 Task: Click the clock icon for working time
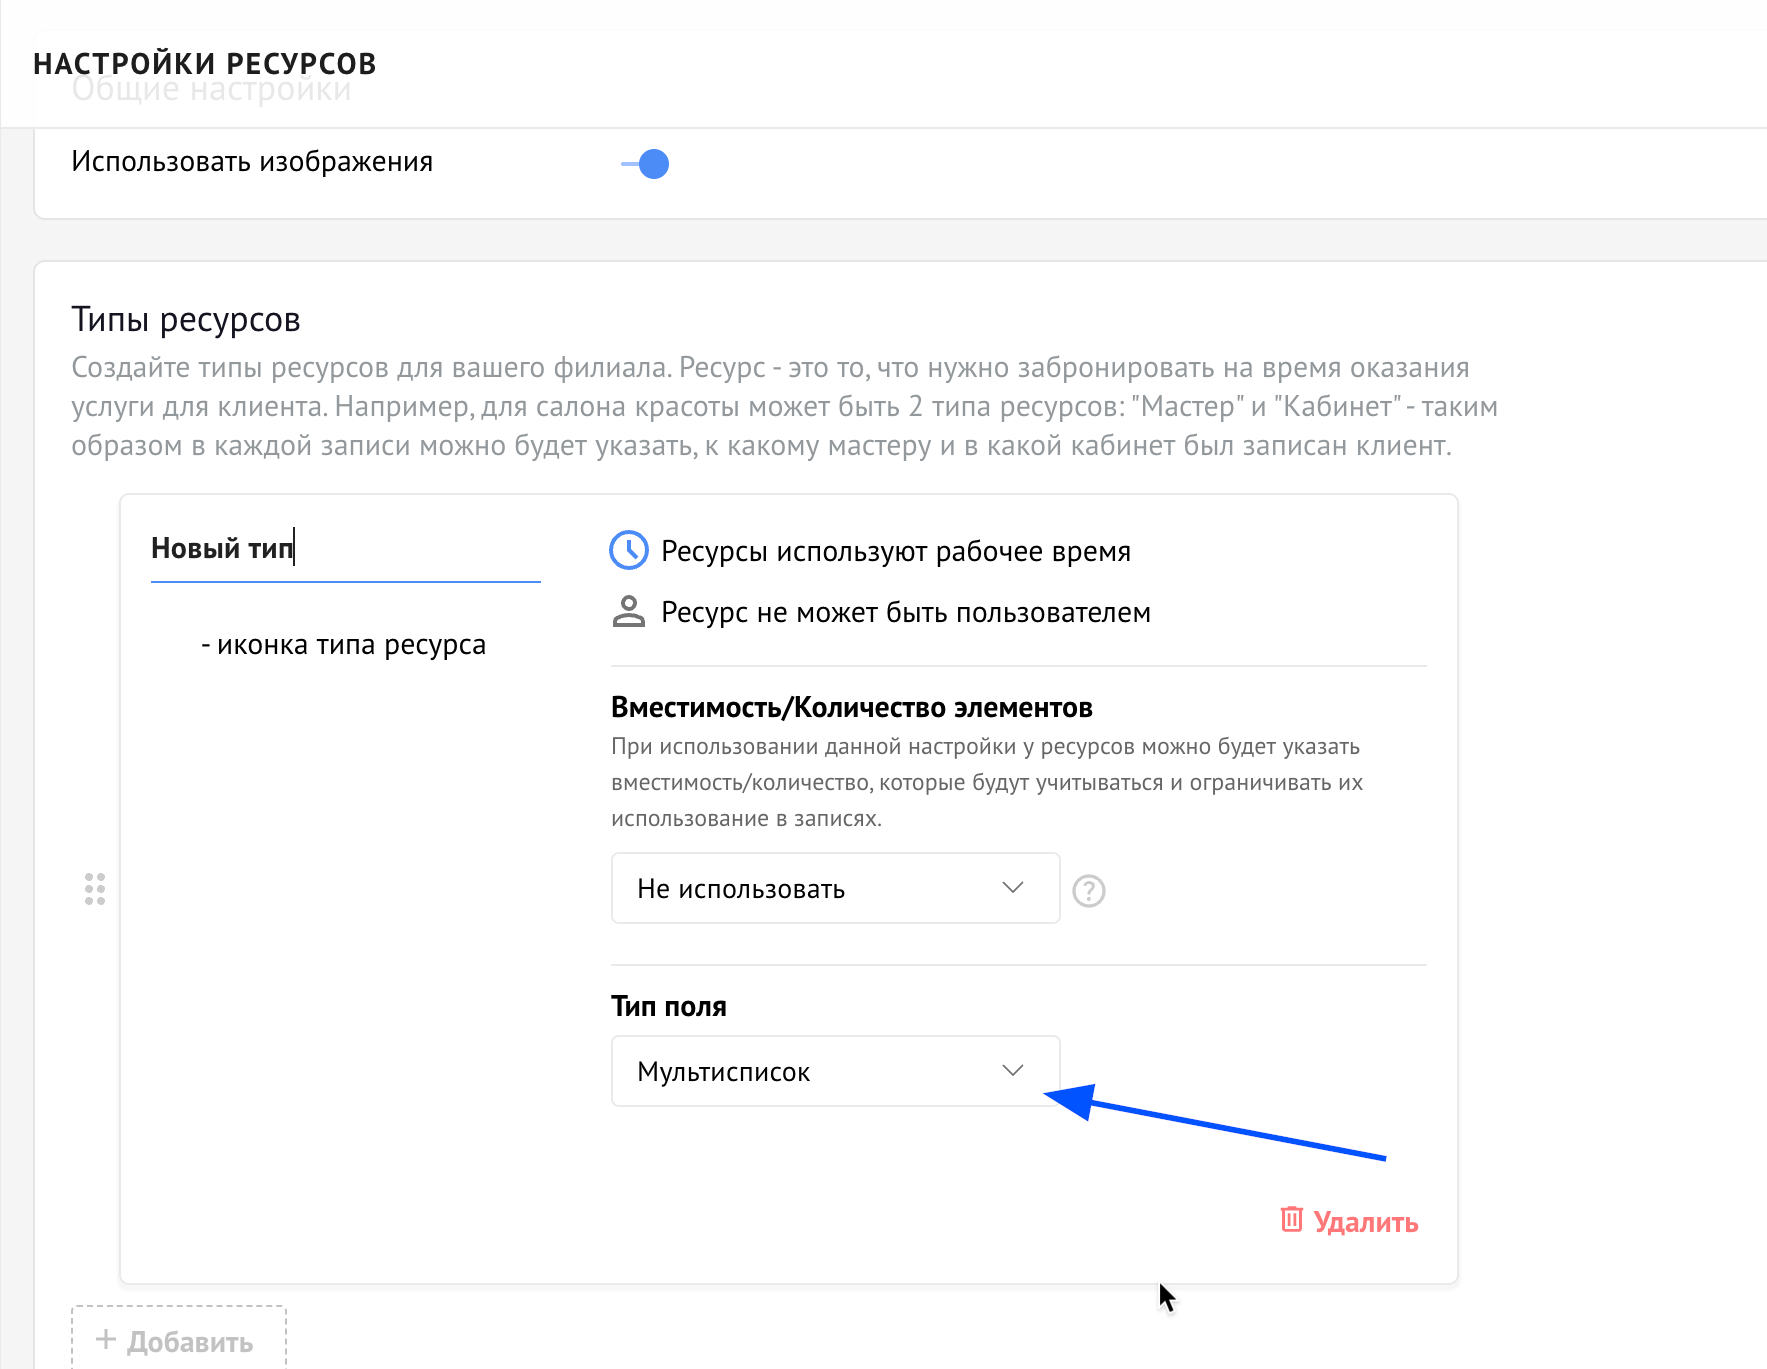629,551
